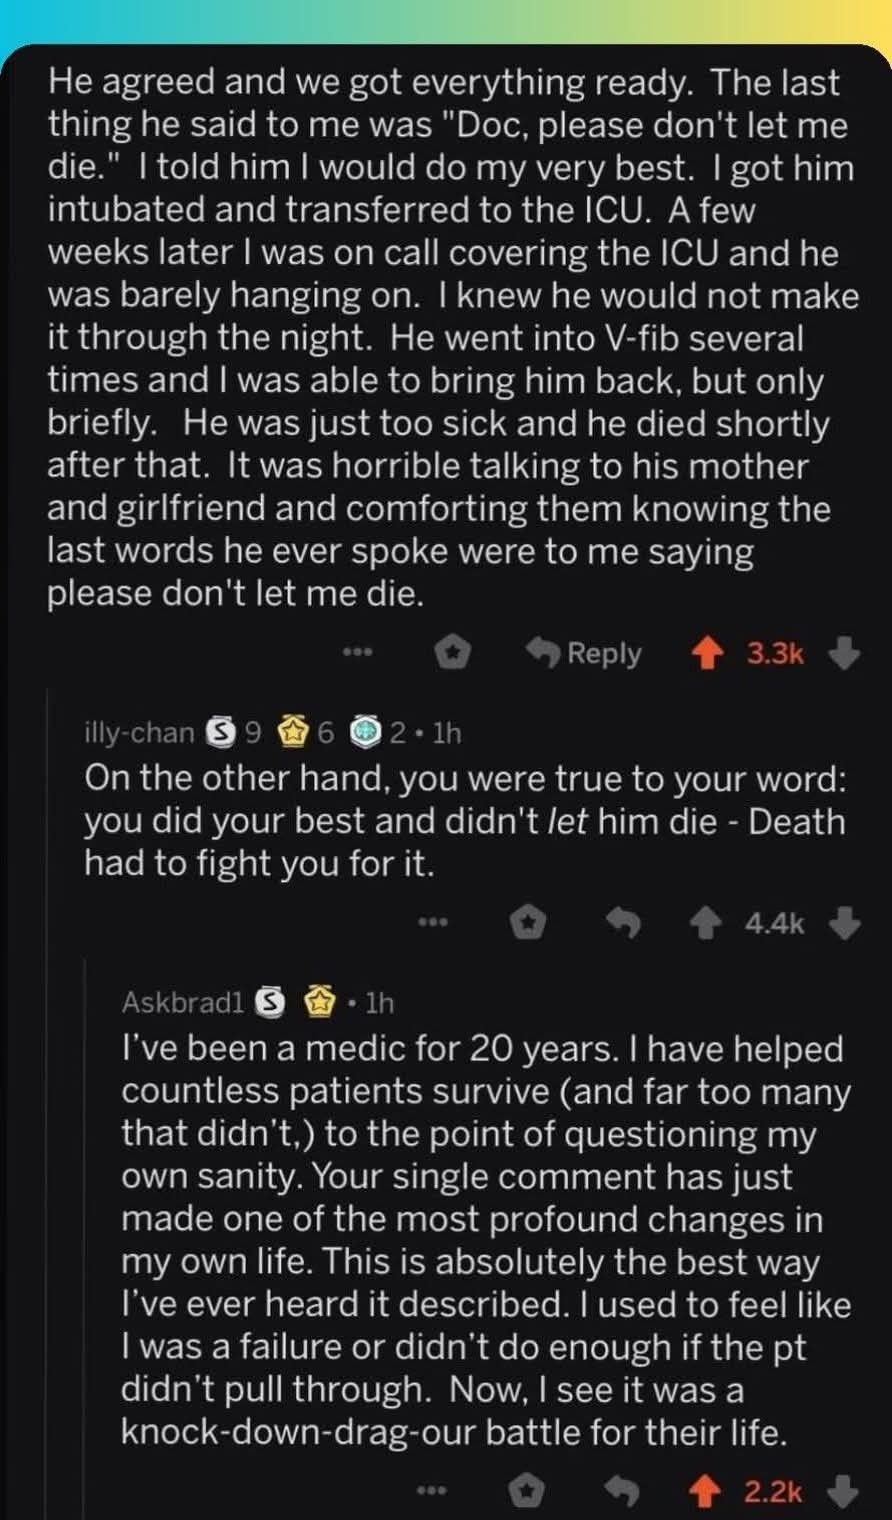Upvote illy-chan's reply with 4.4k points
892x1520 pixels.
[707, 925]
